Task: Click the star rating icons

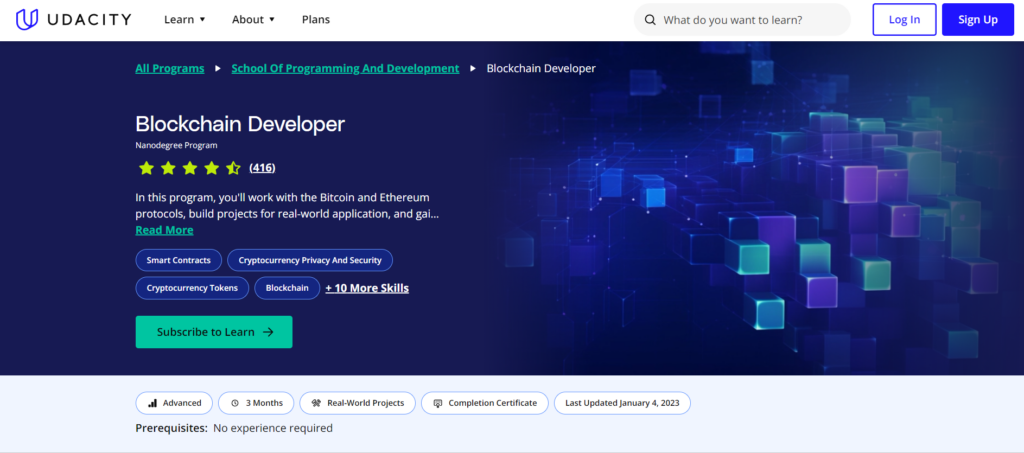Action: coord(189,168)
